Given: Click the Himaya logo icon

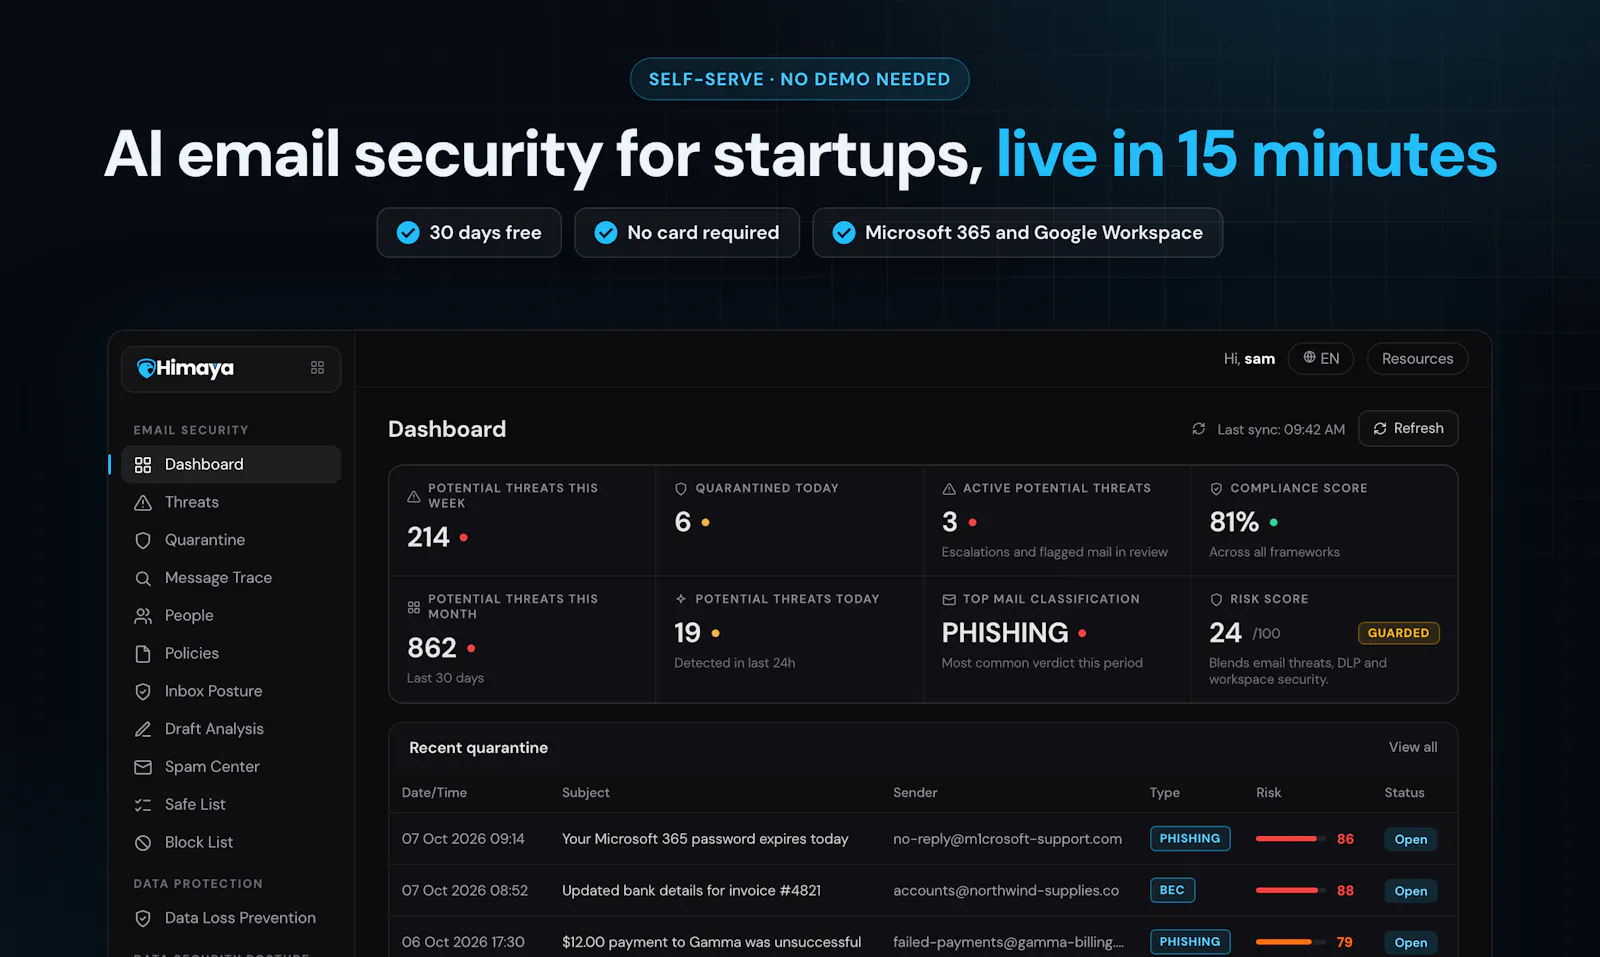Looking at the screenshot, I should (146, 368).
